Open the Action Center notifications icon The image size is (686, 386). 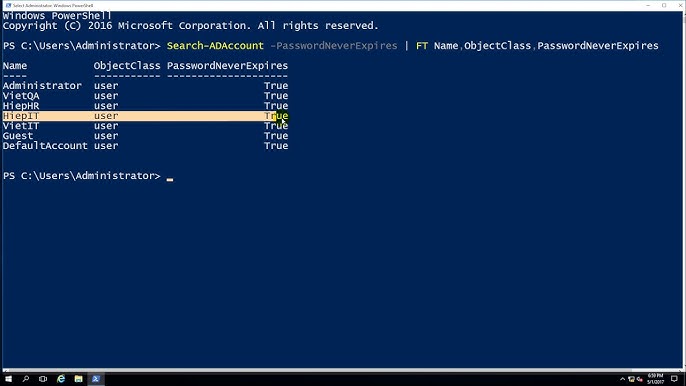pyautogui.click(x=674, y=379)
